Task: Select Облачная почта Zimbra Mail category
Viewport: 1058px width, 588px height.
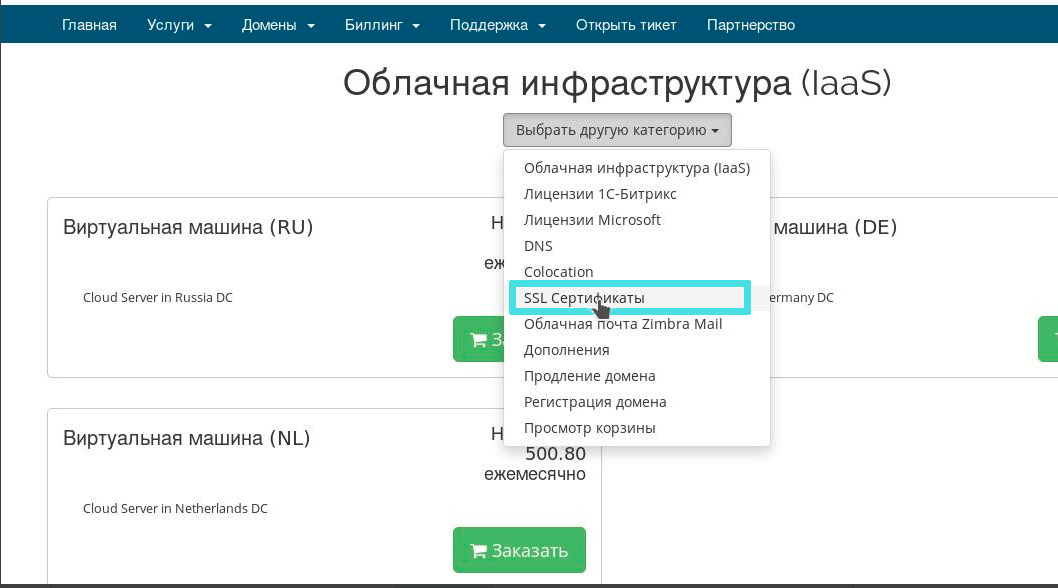Action: click(637, 324)
